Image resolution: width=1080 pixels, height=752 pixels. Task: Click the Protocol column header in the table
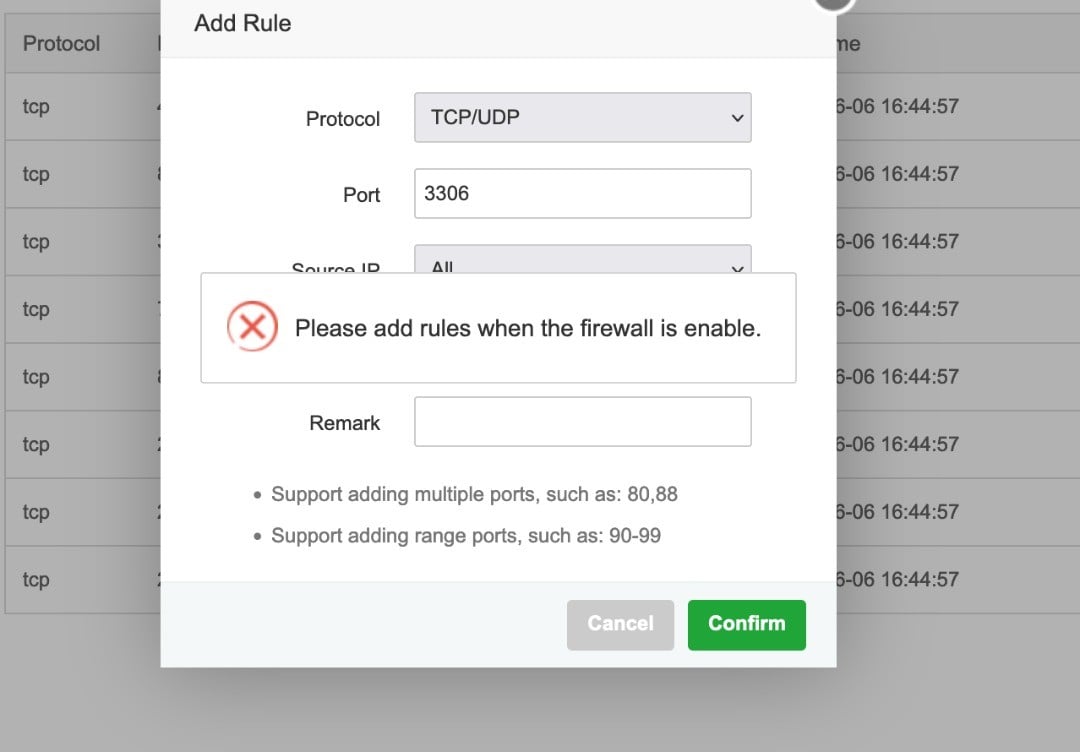point(62,44)
